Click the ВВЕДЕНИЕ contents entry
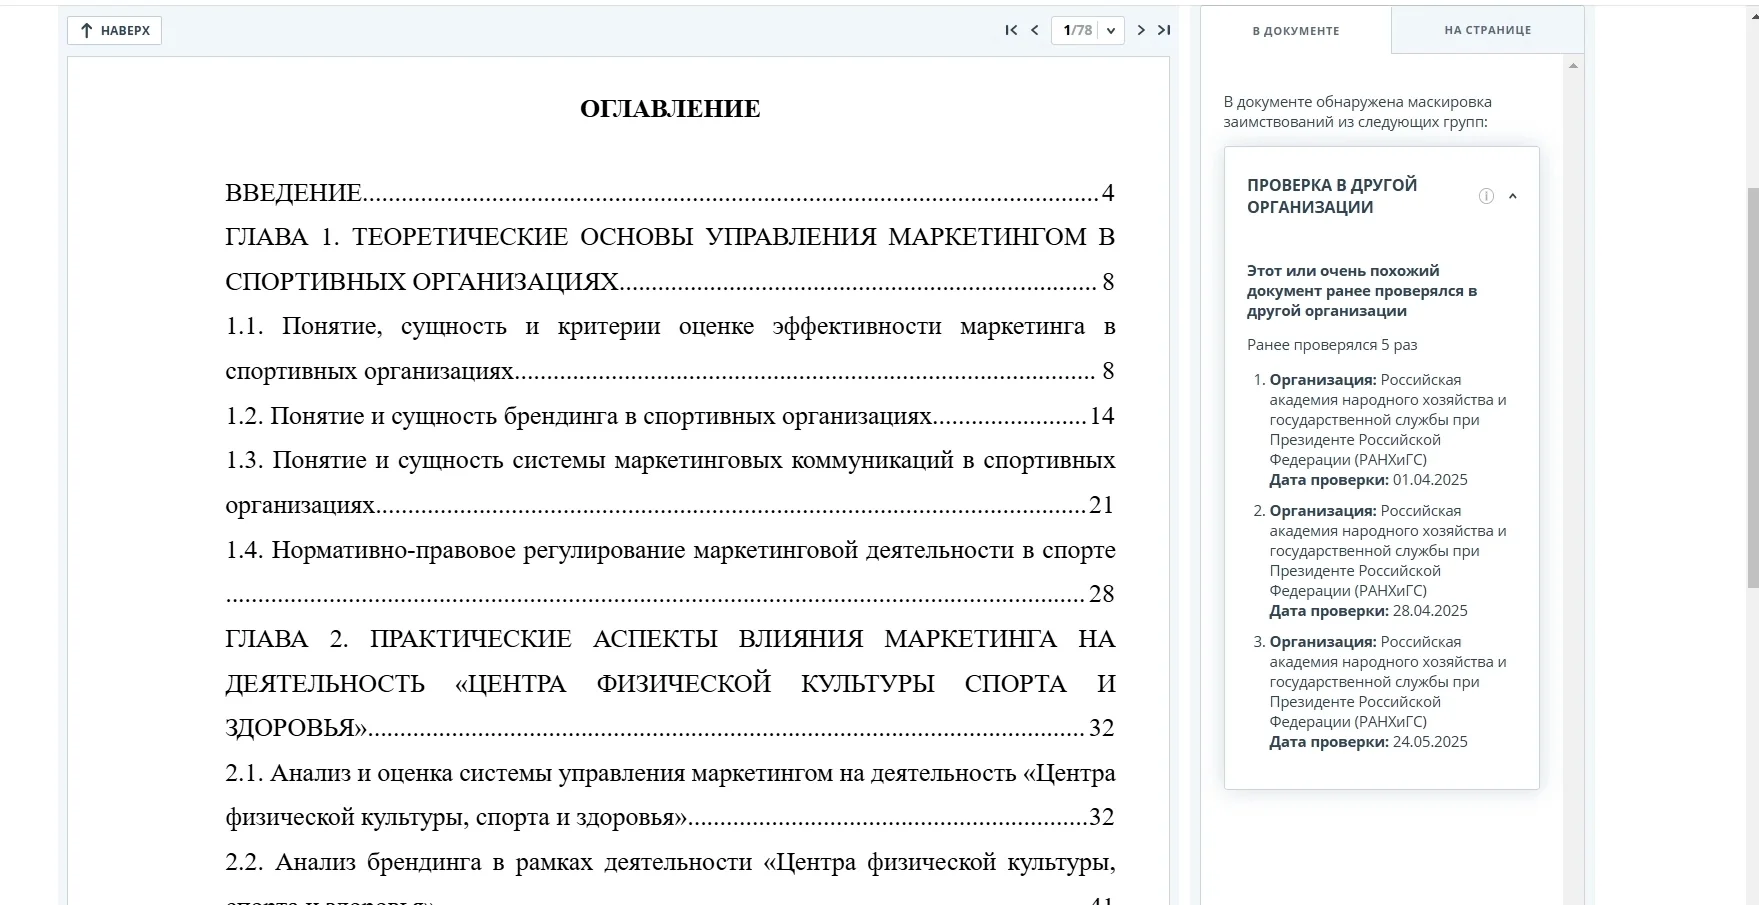Image resolution: width=1759 pixels, height=905 pixels. click(x=670, y=193)
